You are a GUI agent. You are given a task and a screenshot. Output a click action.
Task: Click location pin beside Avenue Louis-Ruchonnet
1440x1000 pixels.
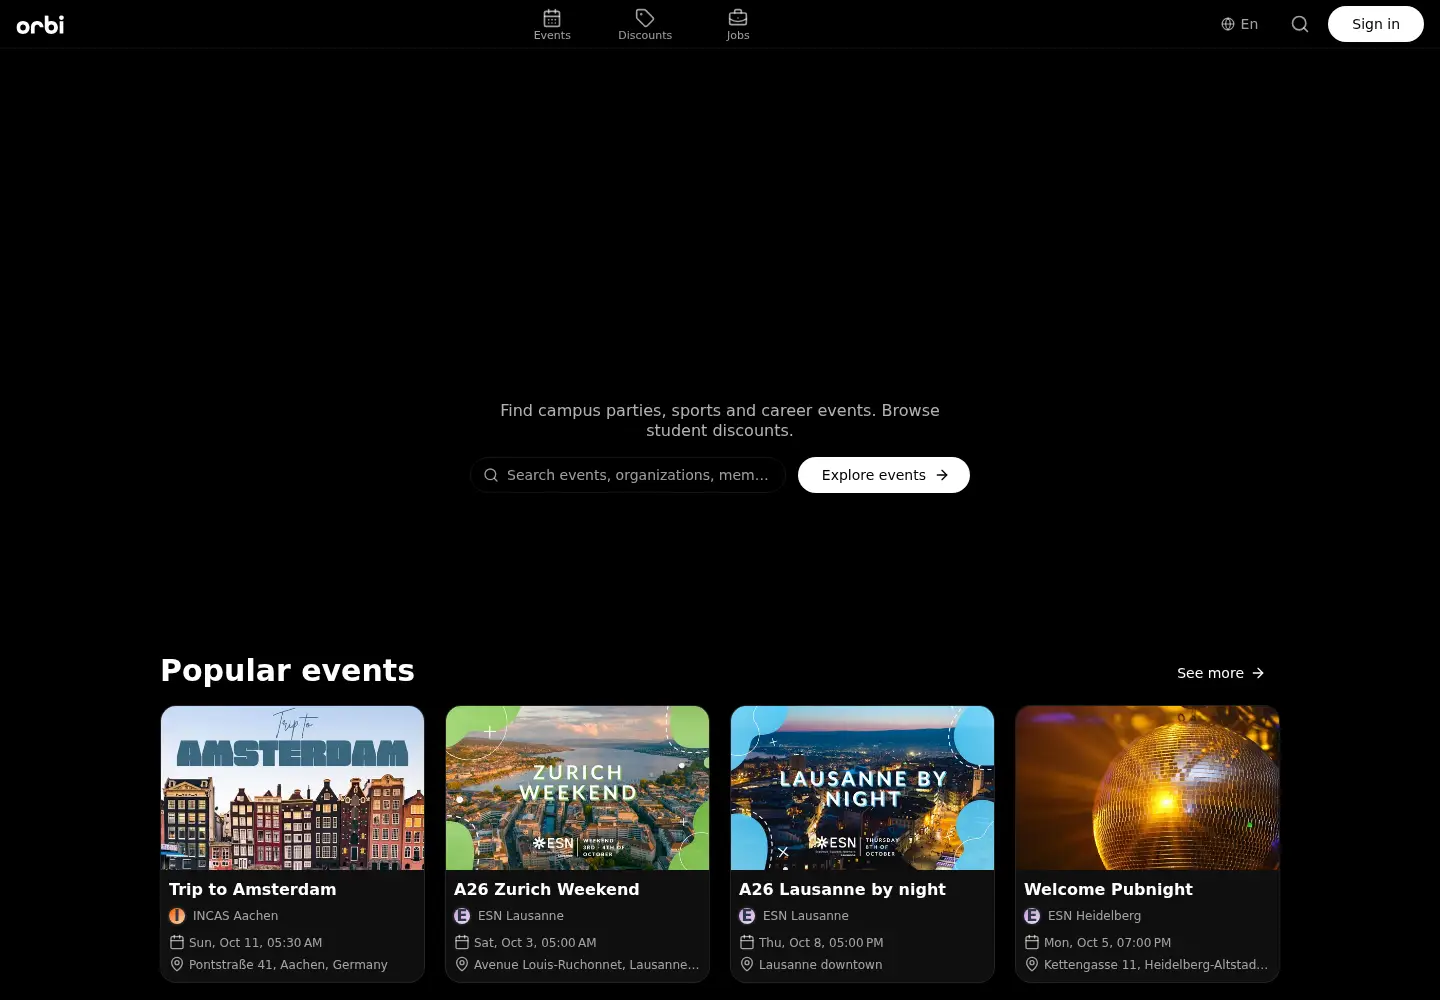point(462,964)
